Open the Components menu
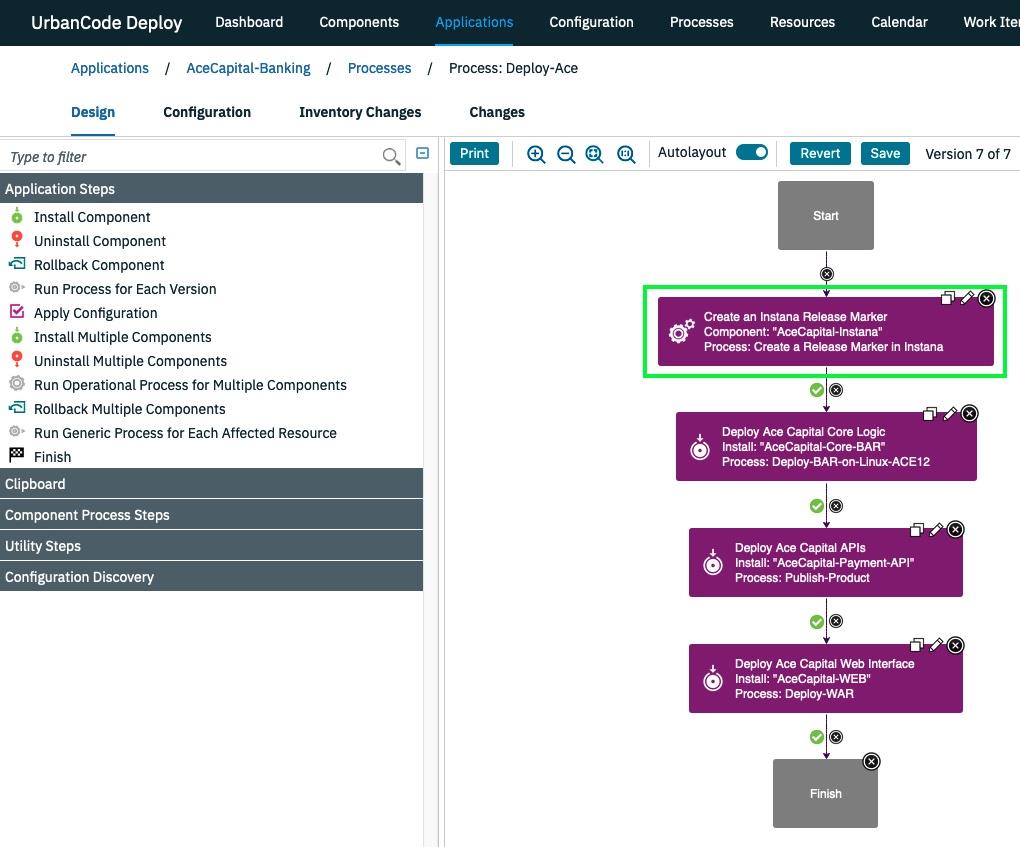This screenshot has height=847, width=1020. pos(359,22)
